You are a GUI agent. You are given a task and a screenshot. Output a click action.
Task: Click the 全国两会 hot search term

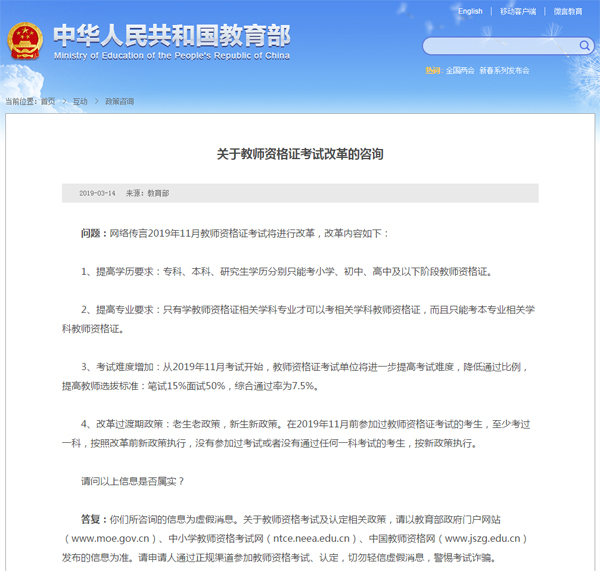460,71
